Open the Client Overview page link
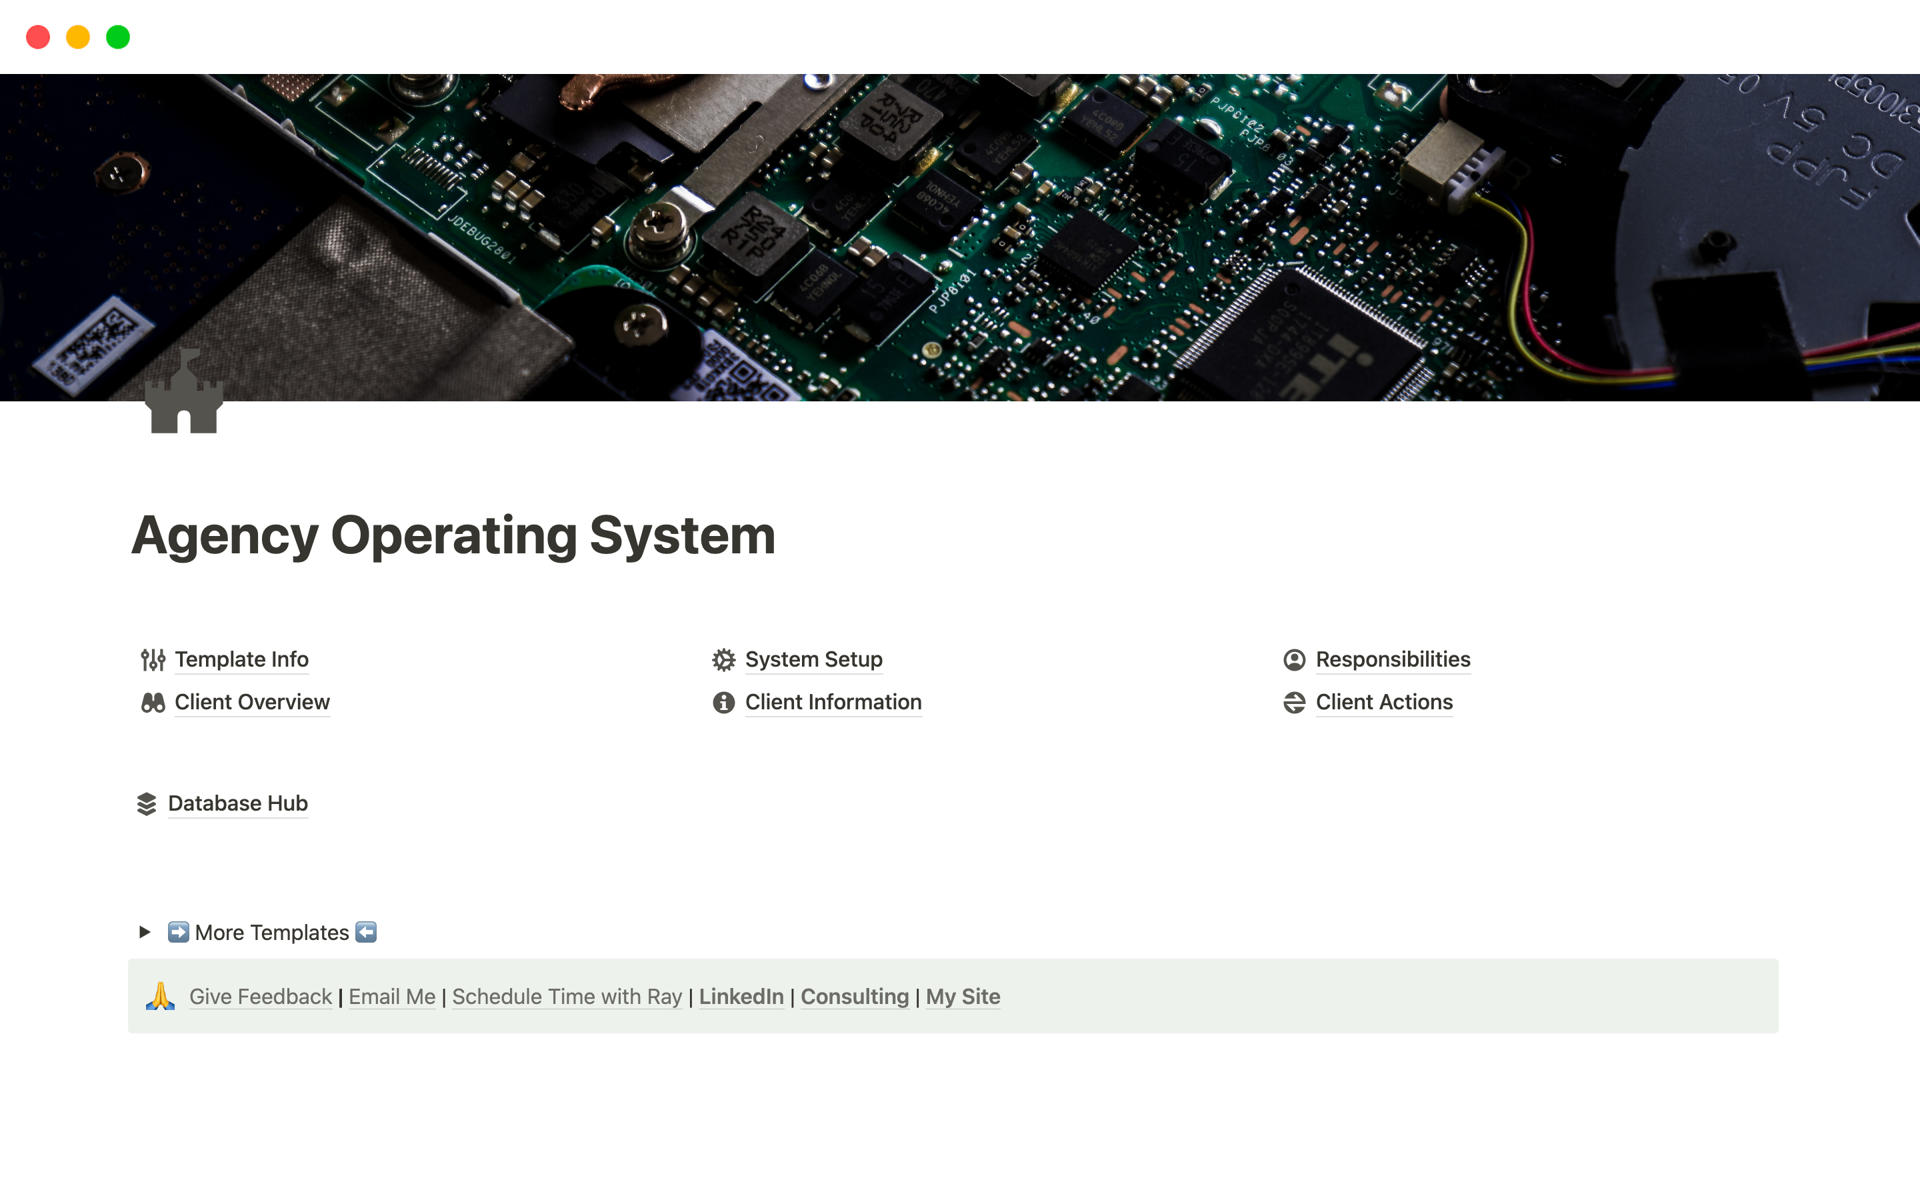1920x1200 pixels. 252,703
